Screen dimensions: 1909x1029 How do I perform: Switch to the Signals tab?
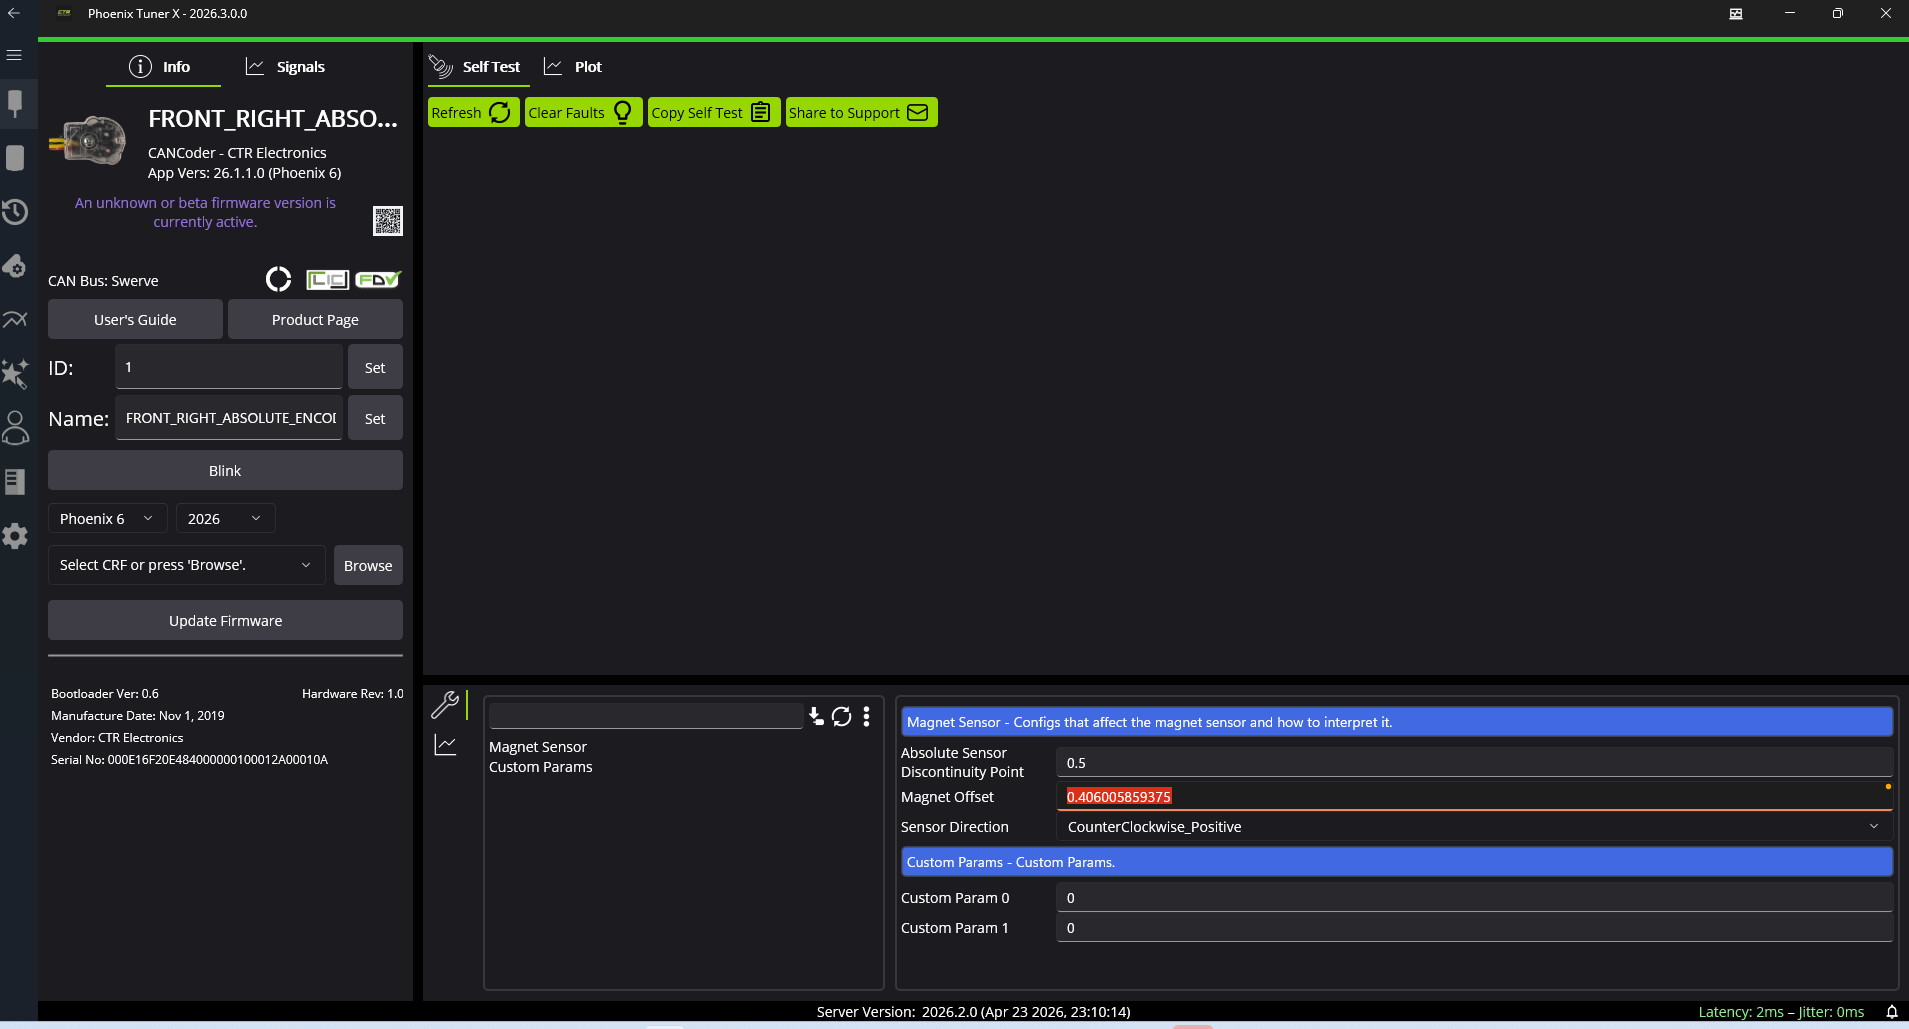[286, 66]
